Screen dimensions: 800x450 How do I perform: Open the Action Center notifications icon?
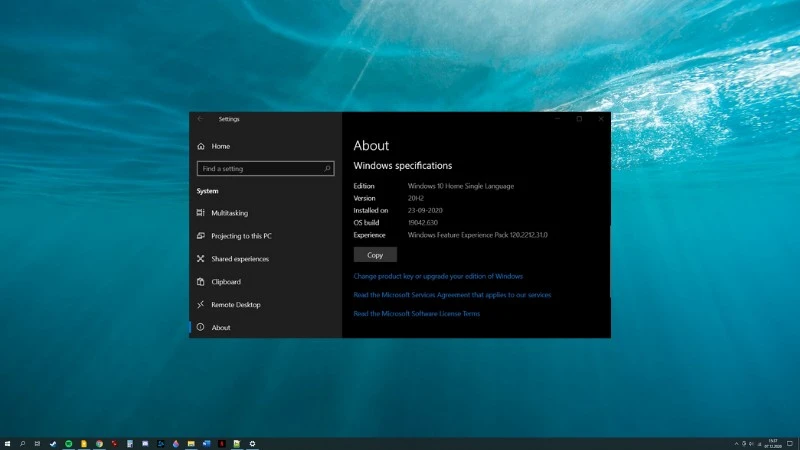click(790, 443)
